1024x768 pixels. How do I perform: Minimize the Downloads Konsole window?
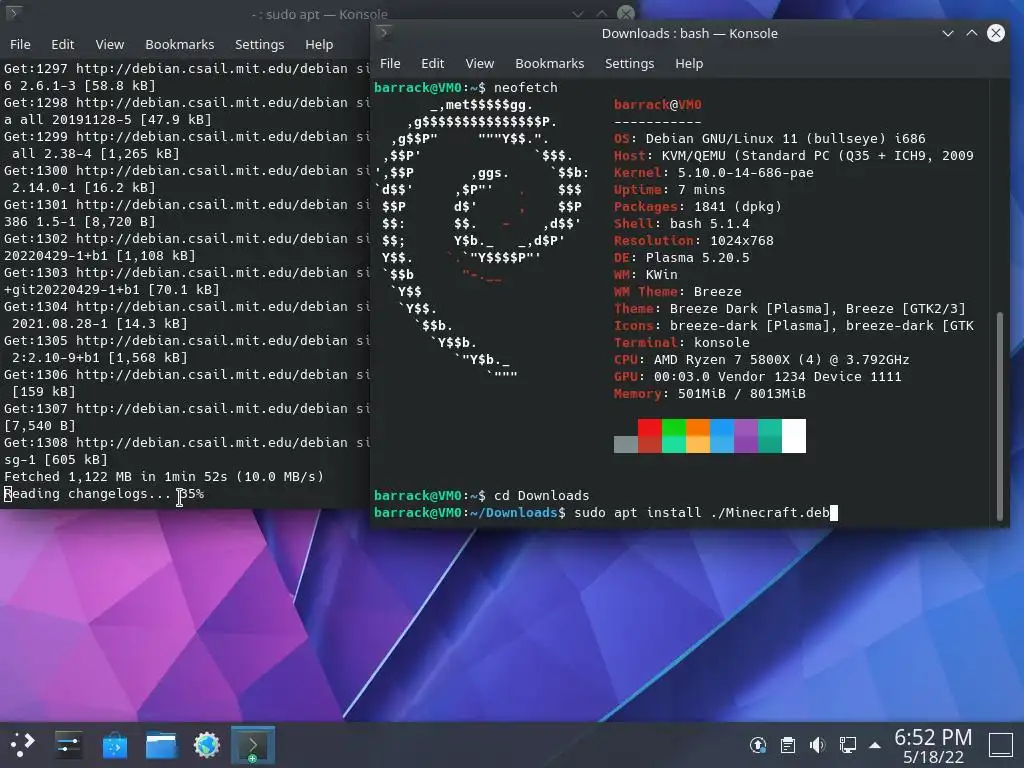(x=948, y=33)
